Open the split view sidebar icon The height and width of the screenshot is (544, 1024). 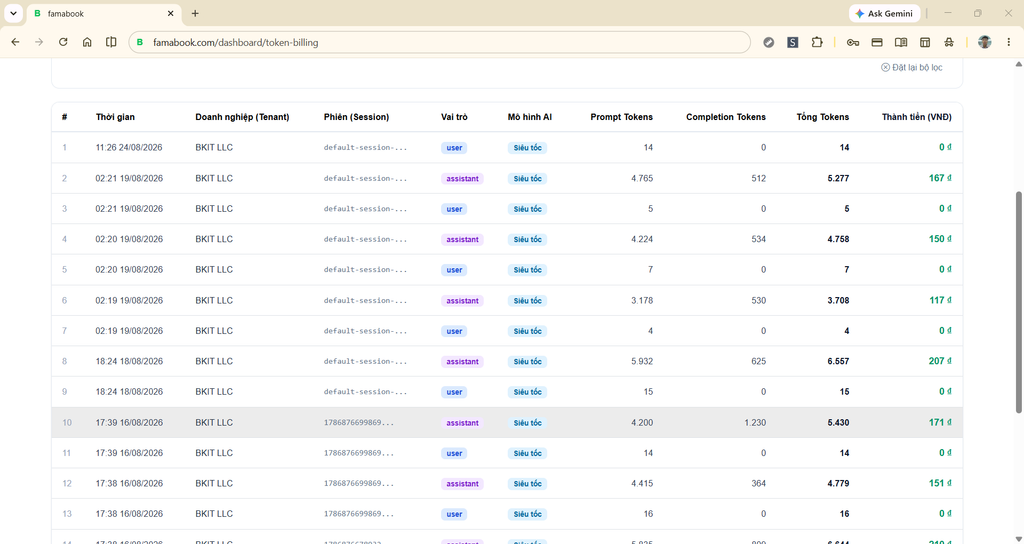(x=111, y=42)
